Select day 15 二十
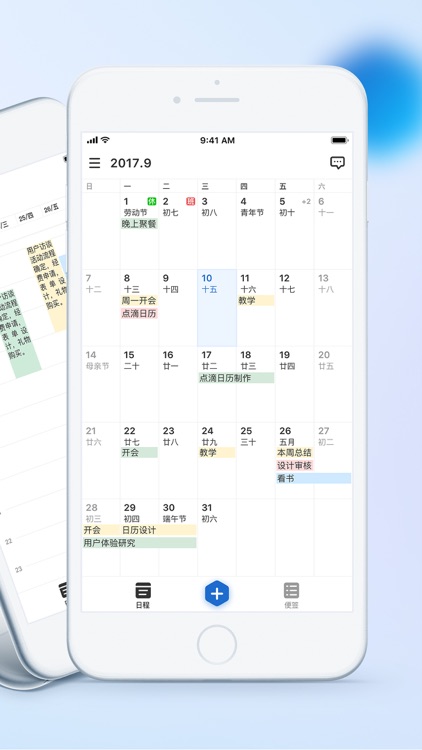The width and height of the screenshot is (422, 750). [139, 385]
